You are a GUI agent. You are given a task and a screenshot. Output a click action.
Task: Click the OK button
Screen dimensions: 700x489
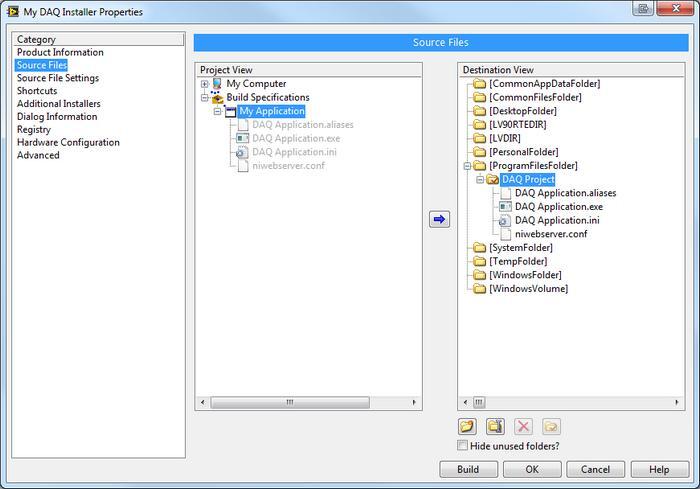532,469
